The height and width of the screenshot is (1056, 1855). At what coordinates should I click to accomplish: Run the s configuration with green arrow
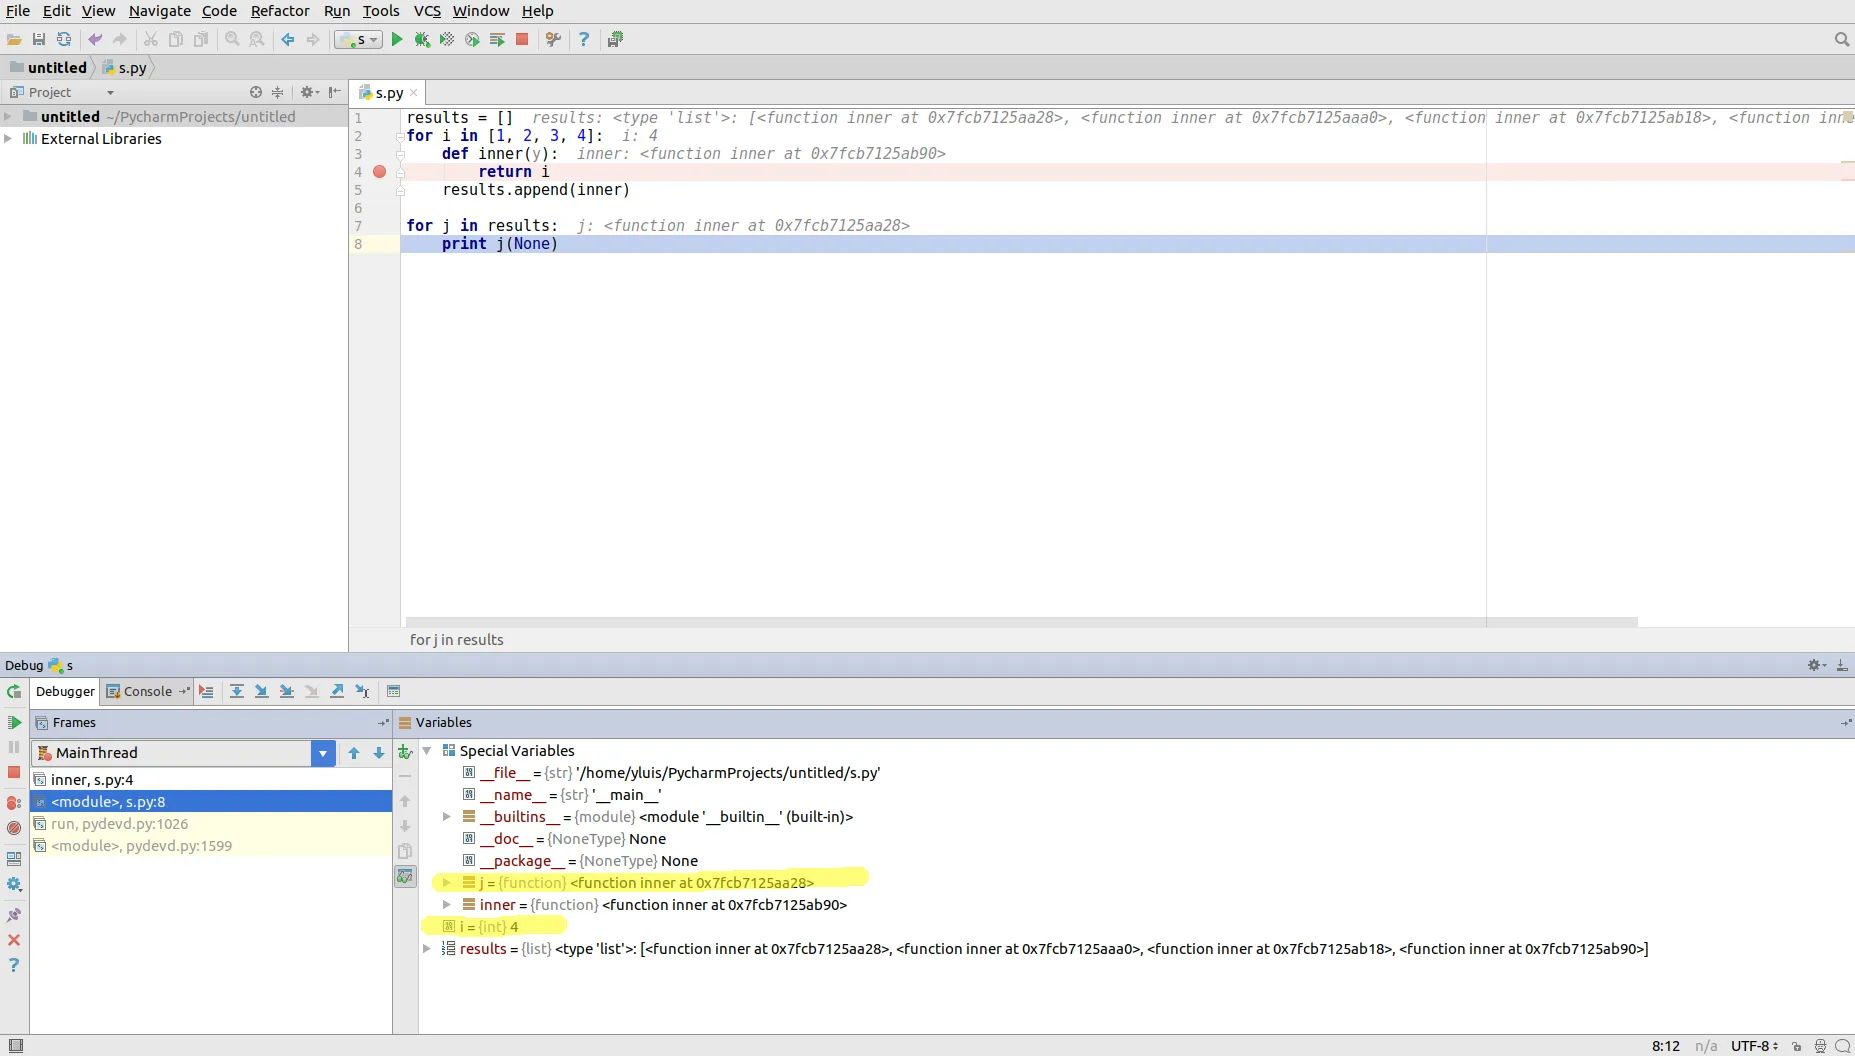point(397,40)
